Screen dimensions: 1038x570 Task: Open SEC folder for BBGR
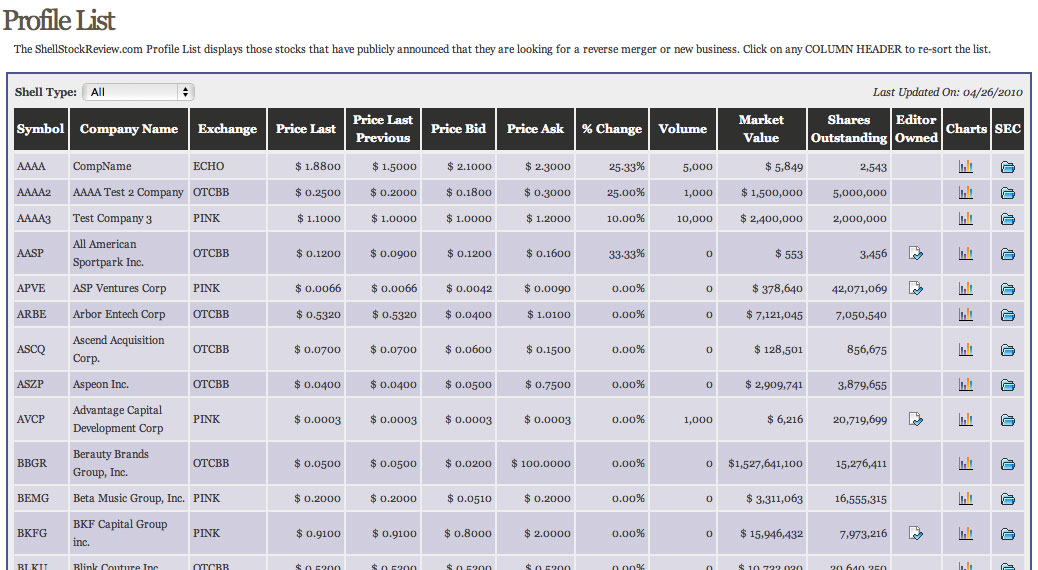1008,464
